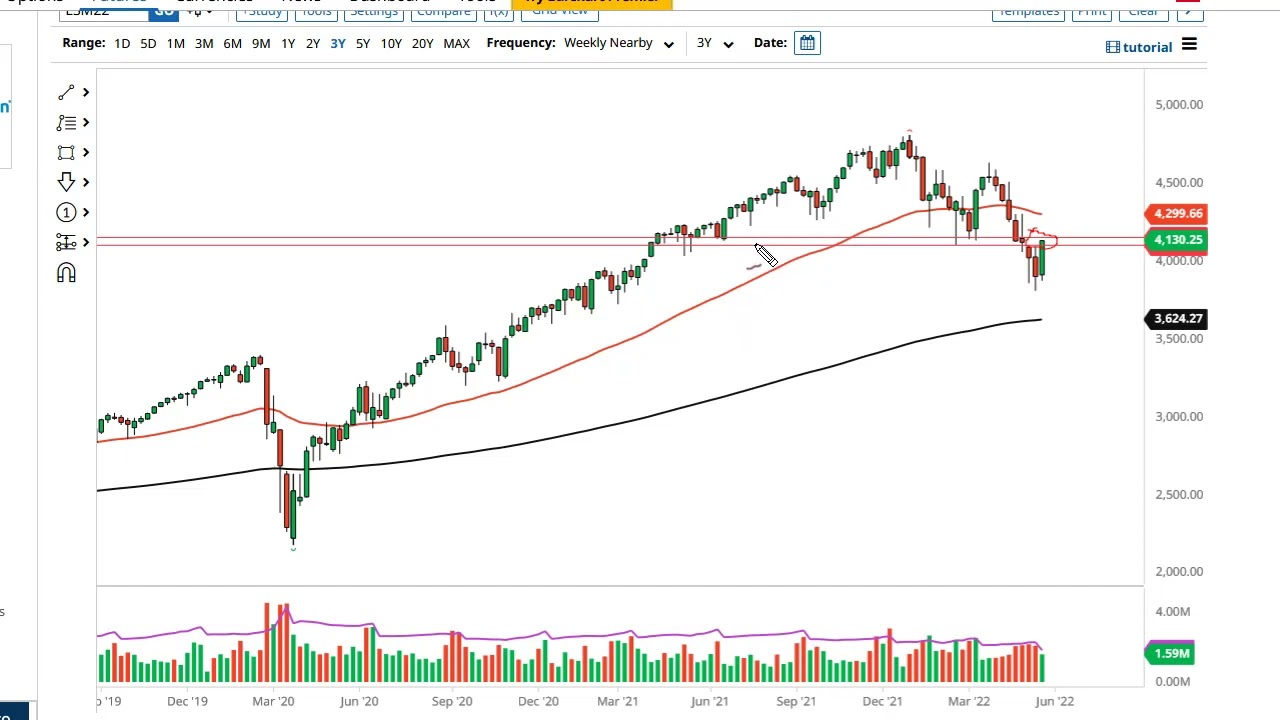Image resolution: width=1280 pixels, height=720 pixels.
Task: Expand the arrow markers tool group
Action: click(x=86, y=182)
